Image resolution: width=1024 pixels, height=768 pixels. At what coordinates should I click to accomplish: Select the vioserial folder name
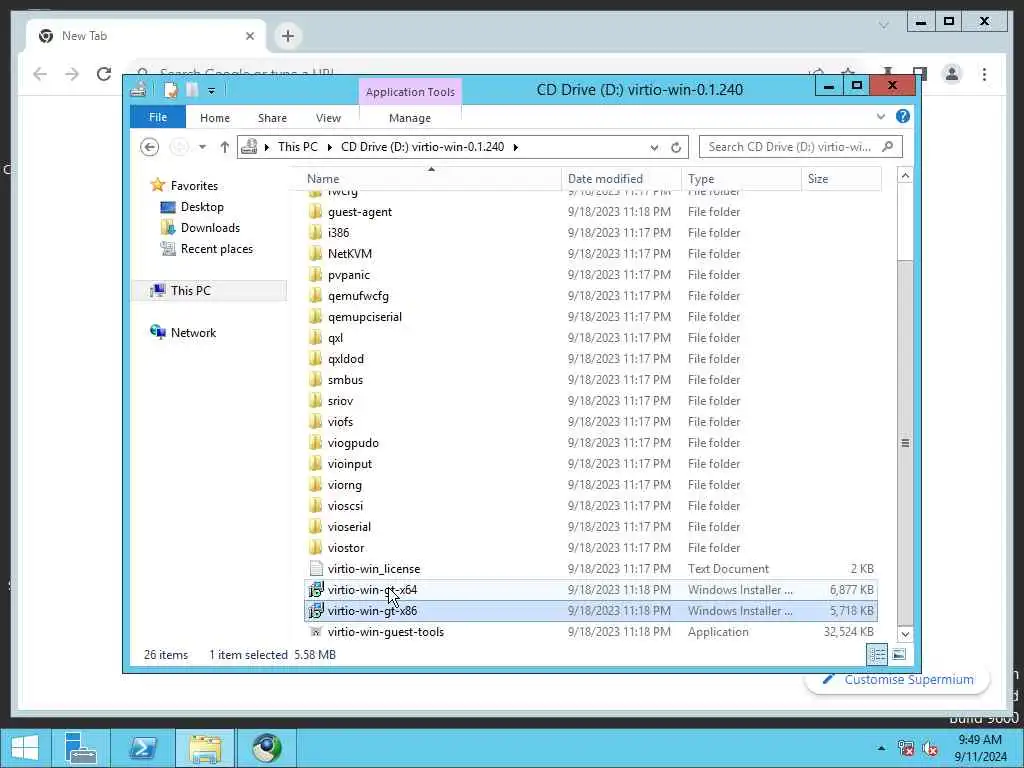[x=349, y=526]
